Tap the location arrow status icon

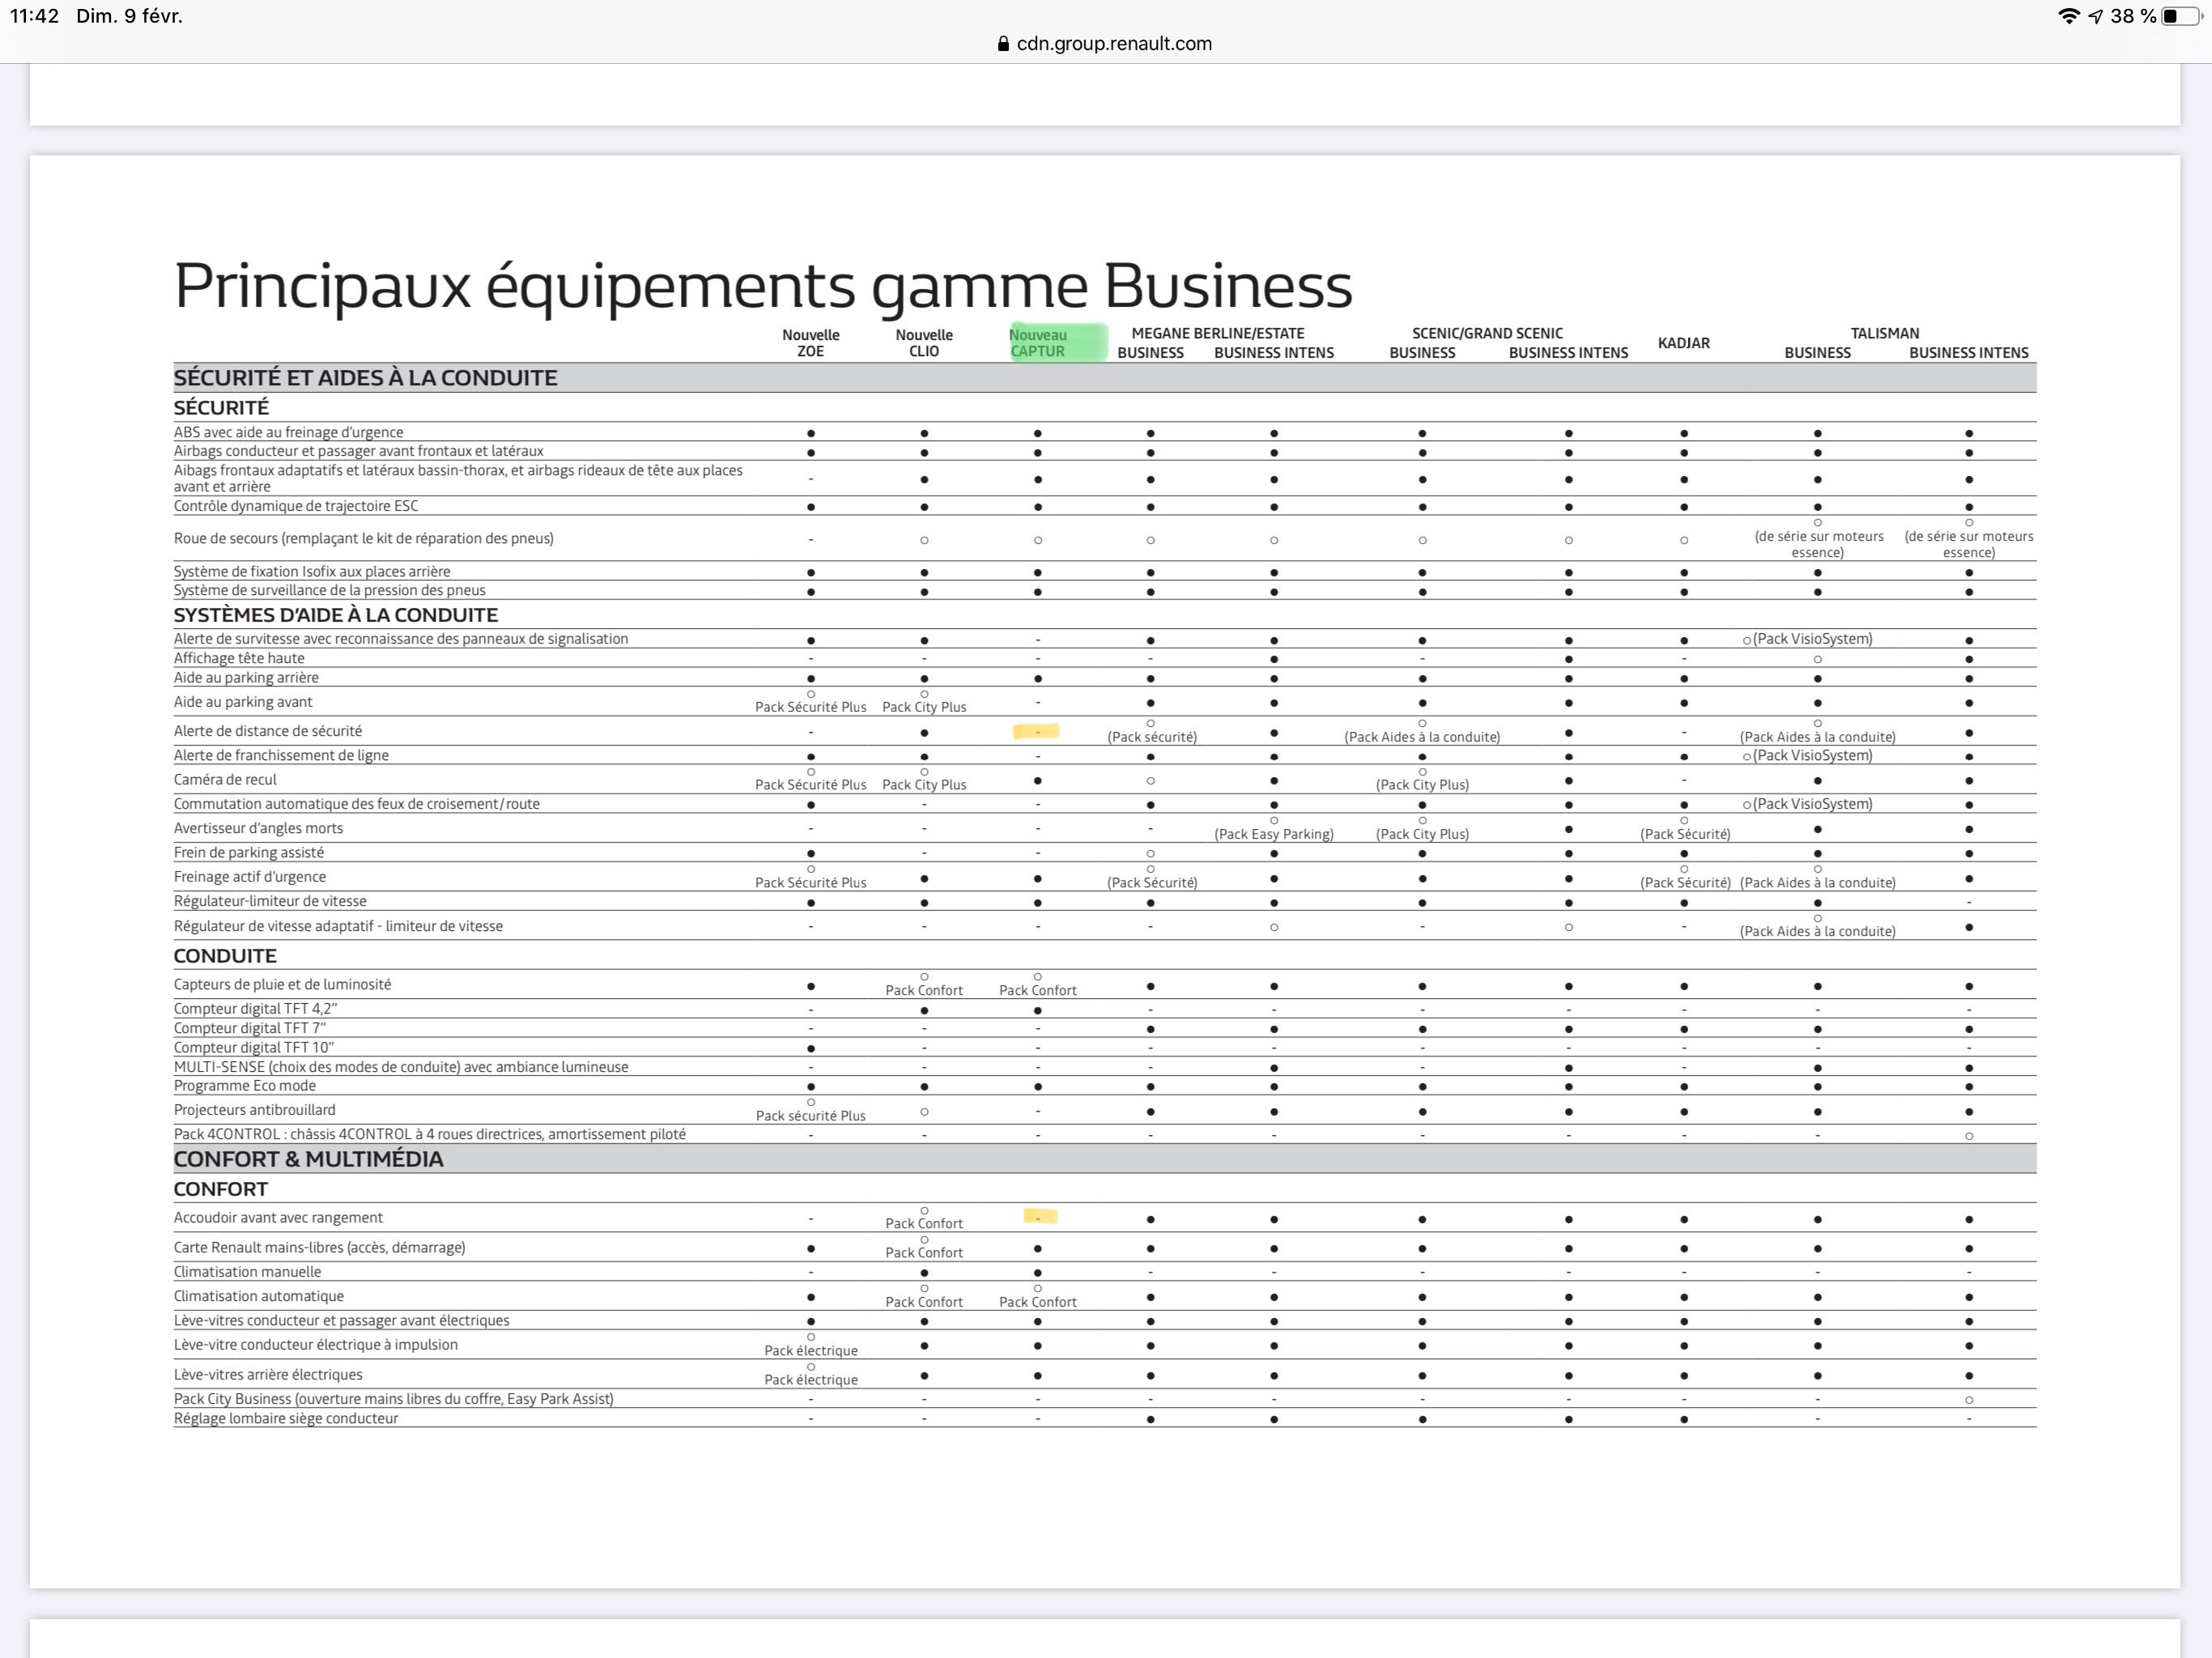[2096, 16]
